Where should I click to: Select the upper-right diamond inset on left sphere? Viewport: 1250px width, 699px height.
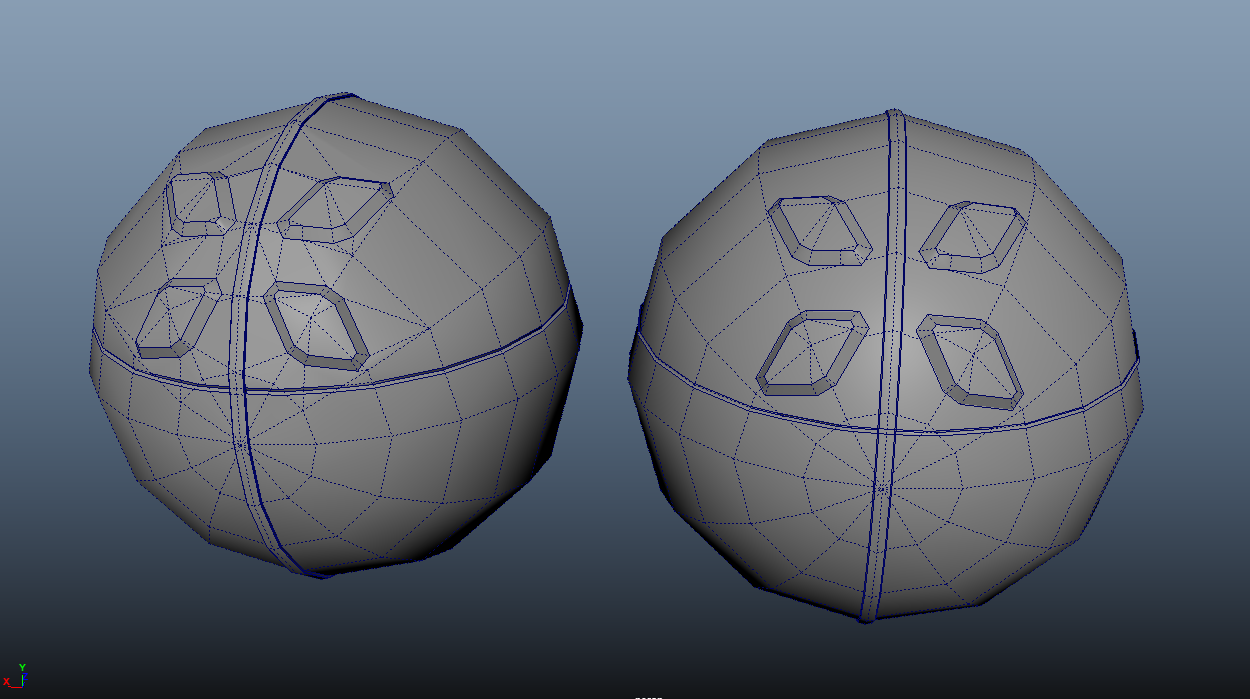tap(335, 209)
